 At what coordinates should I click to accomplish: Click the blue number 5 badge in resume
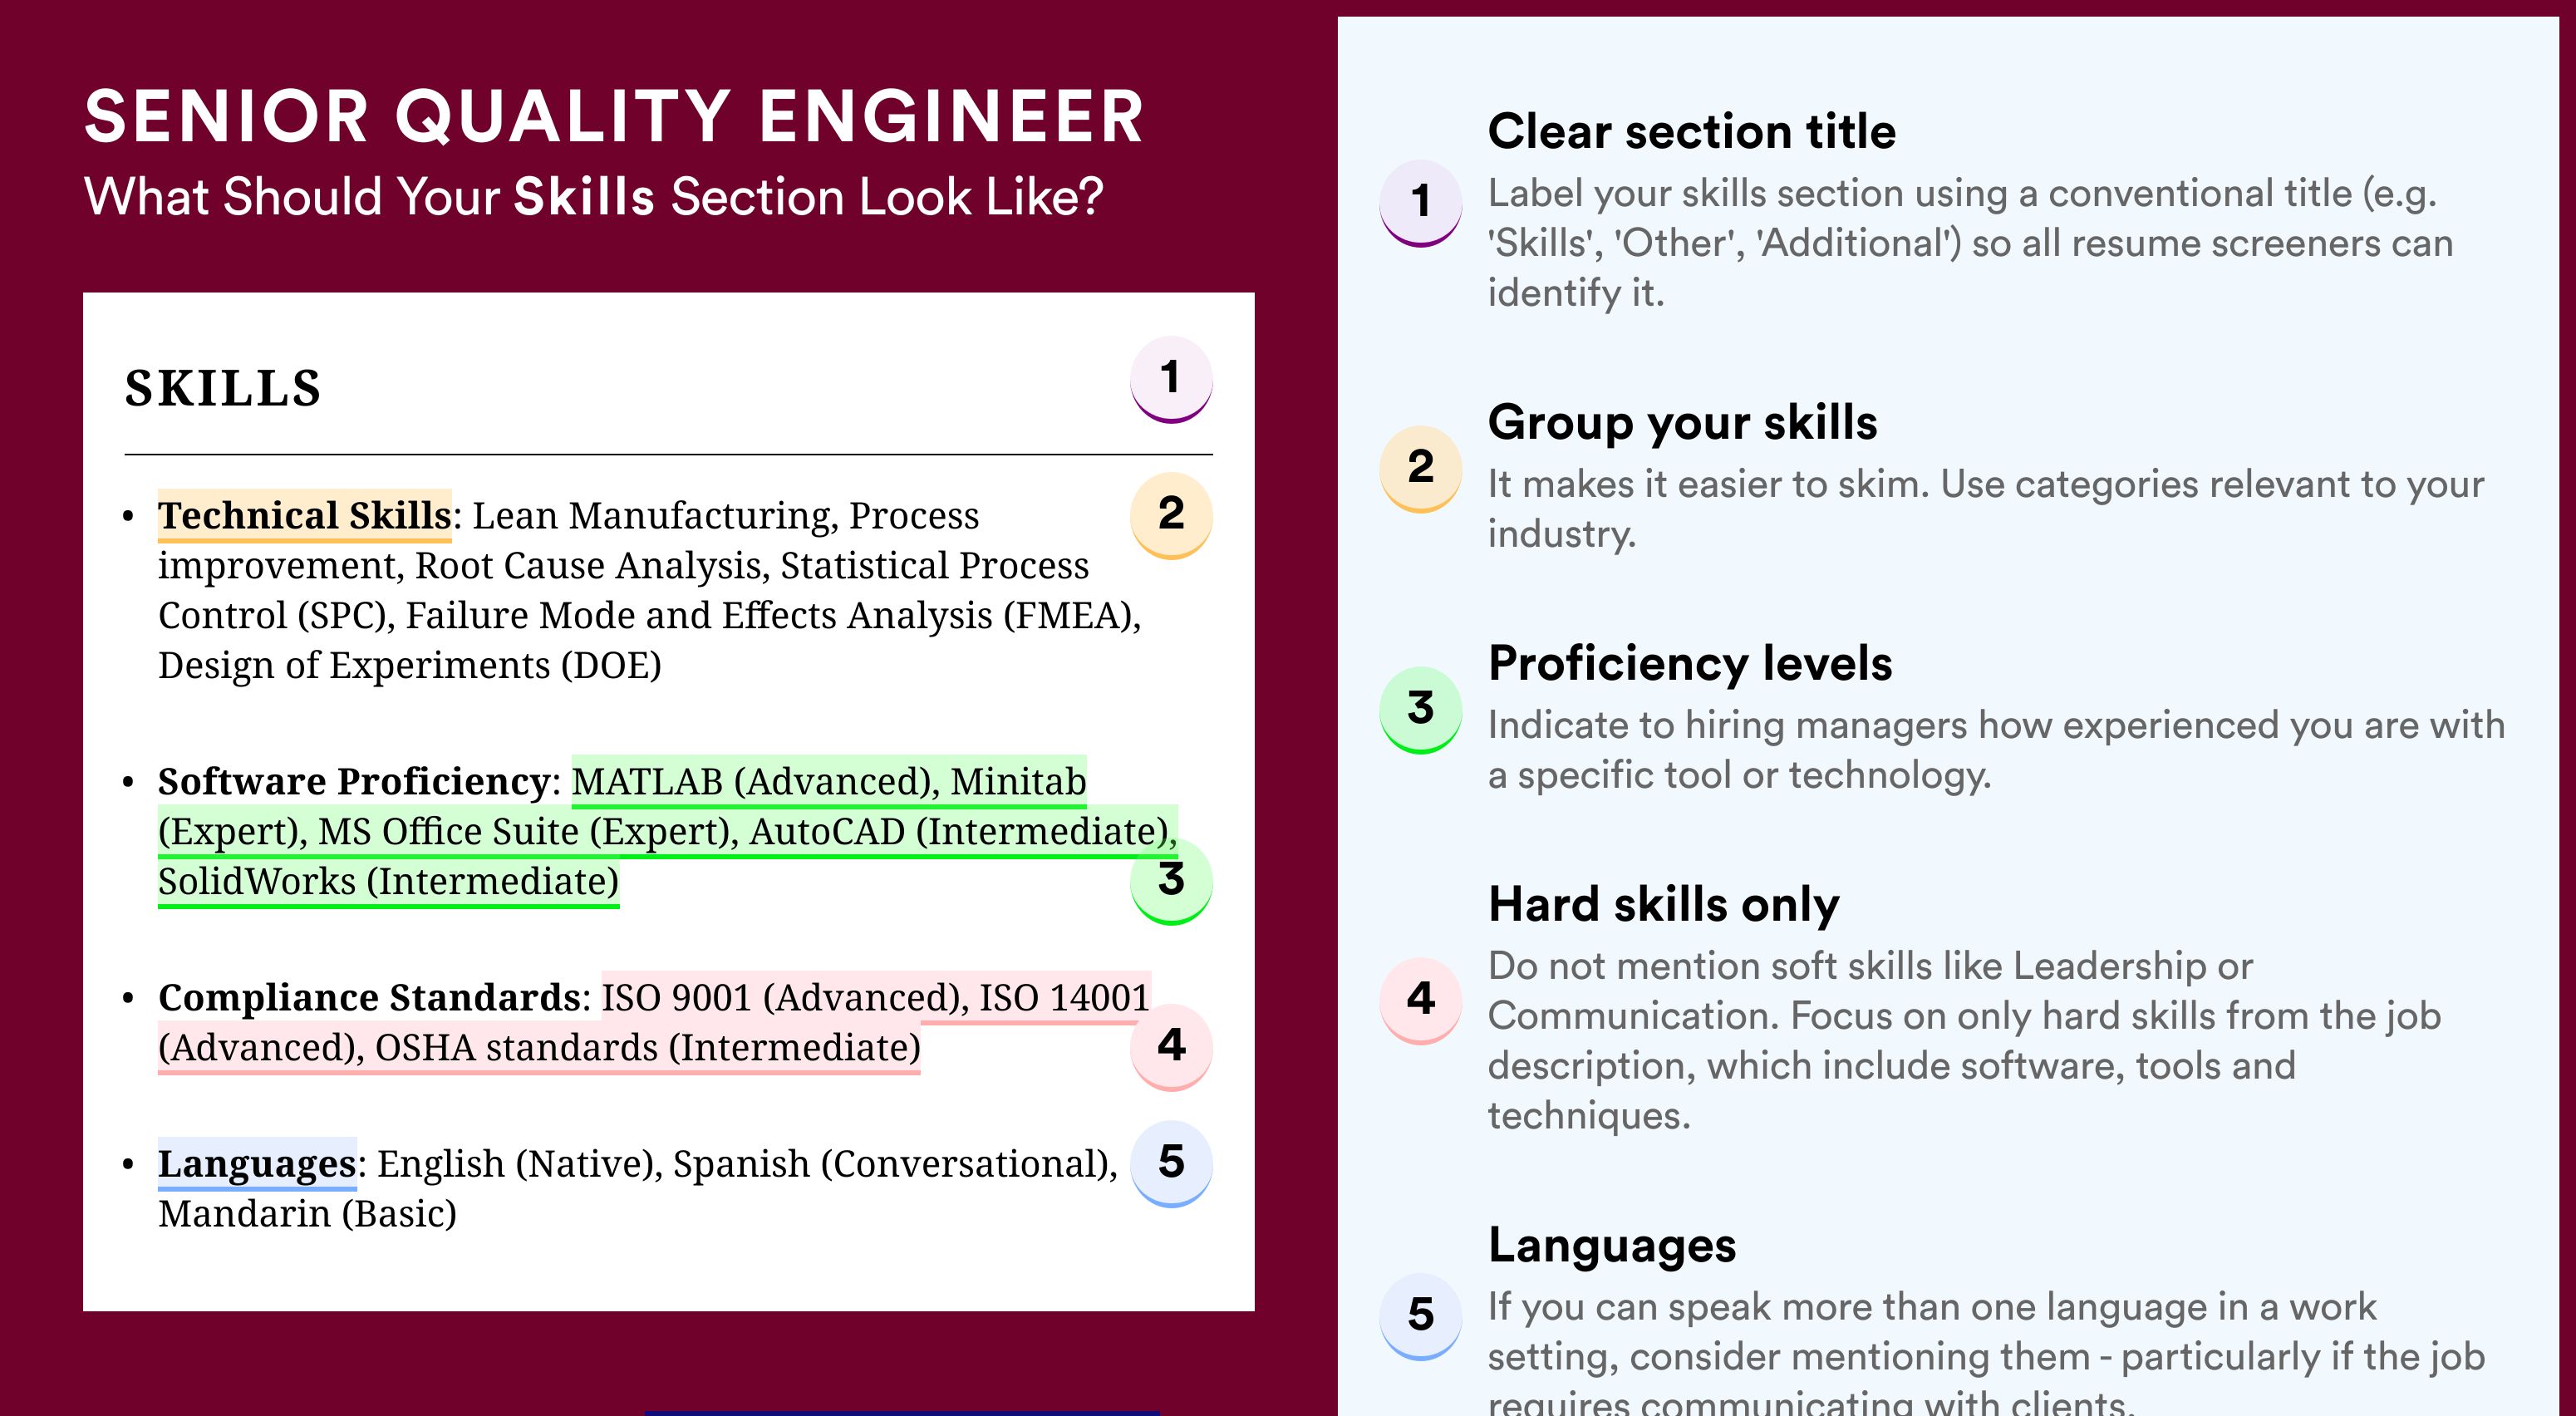tap(1171, 1164)
